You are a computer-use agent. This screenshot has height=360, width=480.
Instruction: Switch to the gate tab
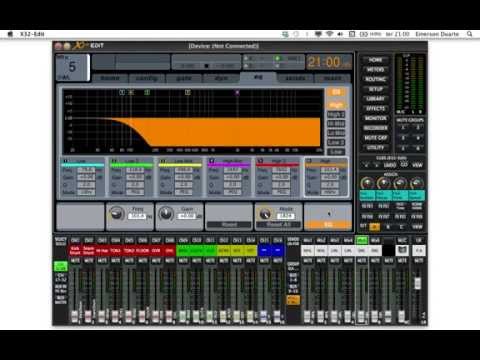point(184,78)
